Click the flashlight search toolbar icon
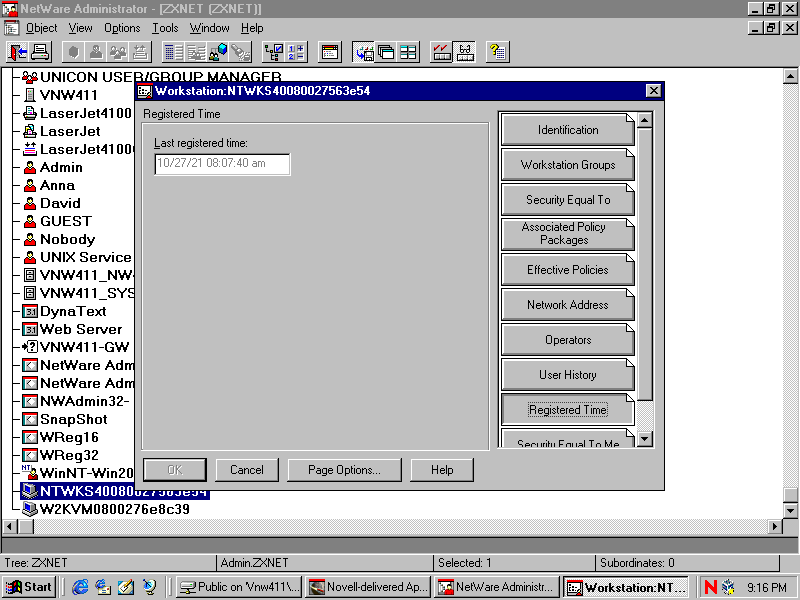The height and width of the screenshot is (600, 800). click(241, 52)
